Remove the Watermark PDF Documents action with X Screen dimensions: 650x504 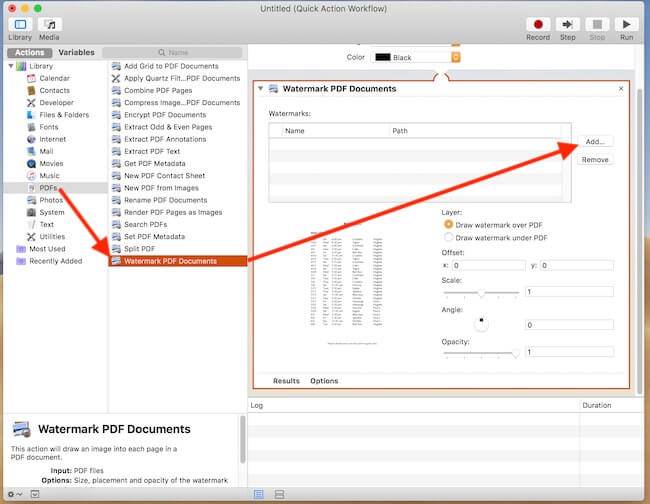tap(621, 88)
